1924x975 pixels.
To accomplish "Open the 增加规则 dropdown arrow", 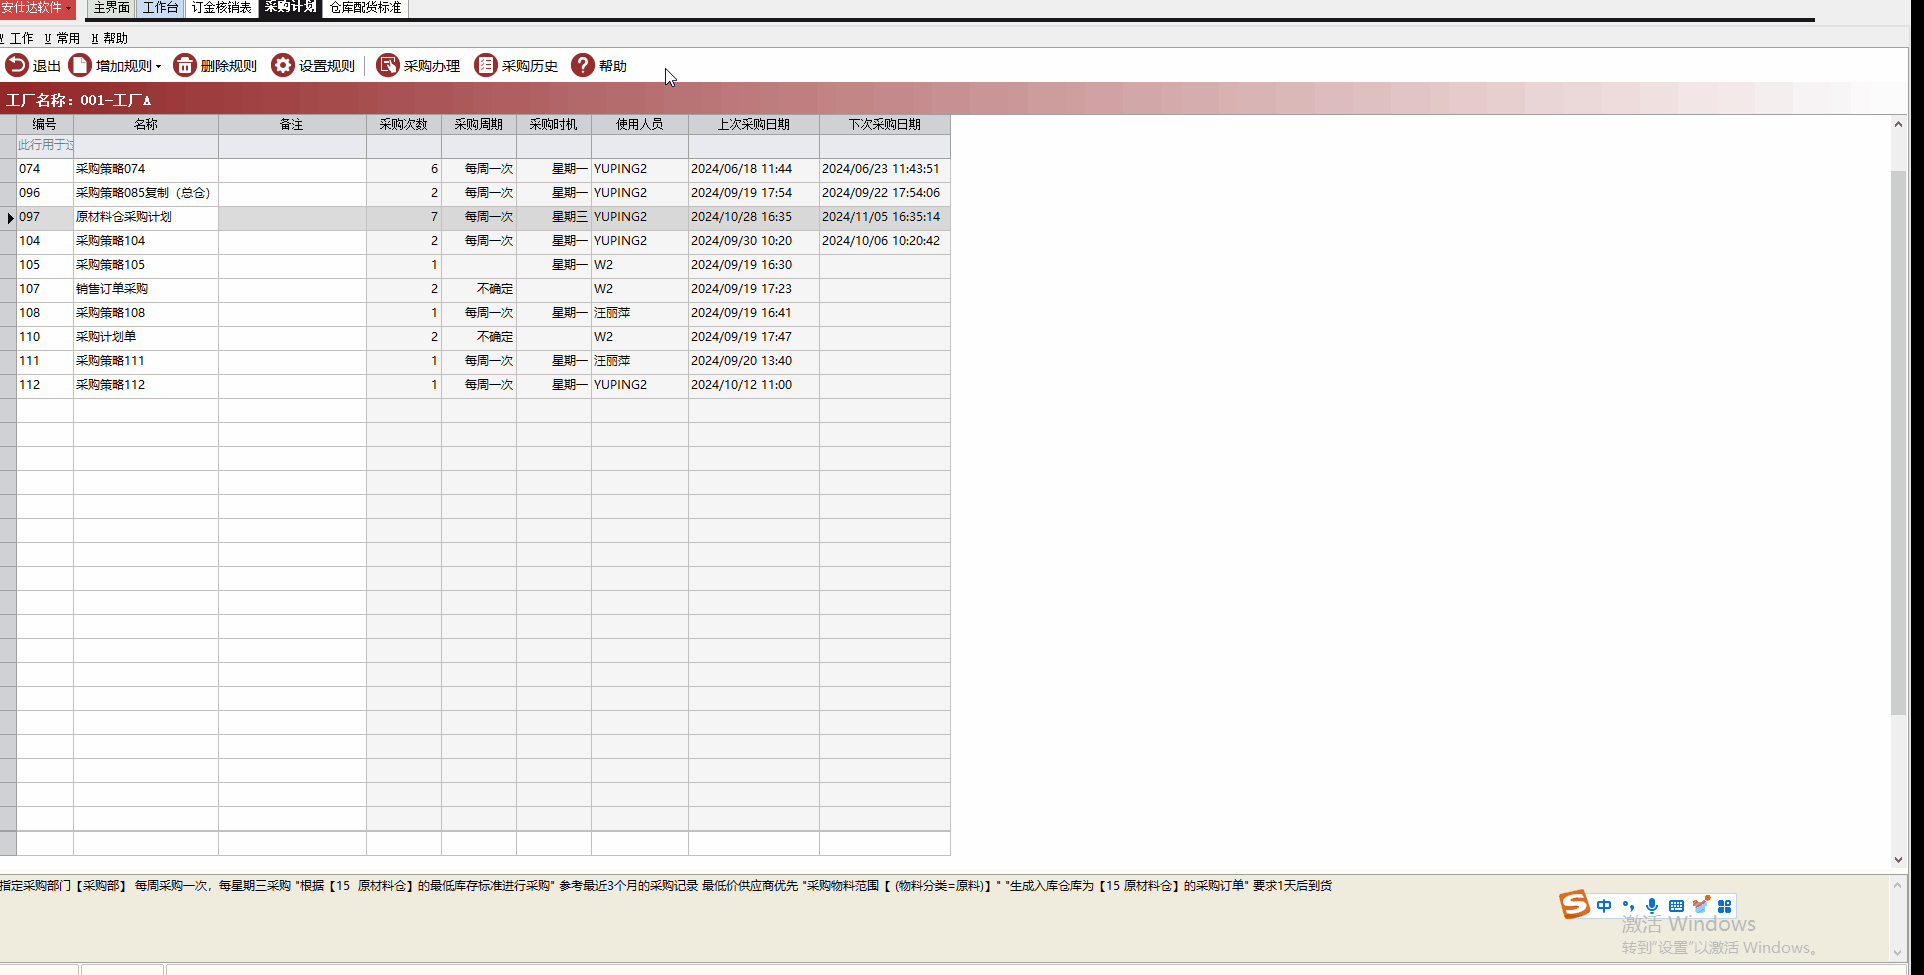I will click(158, 66).
